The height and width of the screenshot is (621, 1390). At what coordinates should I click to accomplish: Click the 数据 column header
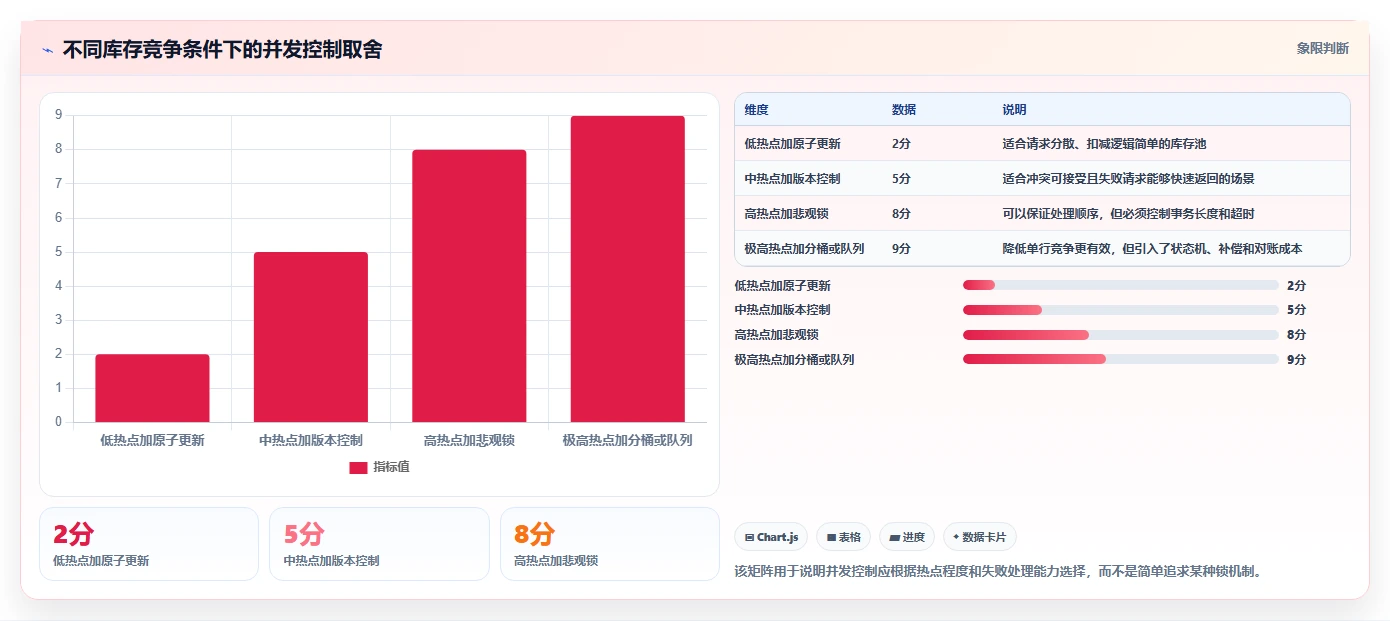904,110
